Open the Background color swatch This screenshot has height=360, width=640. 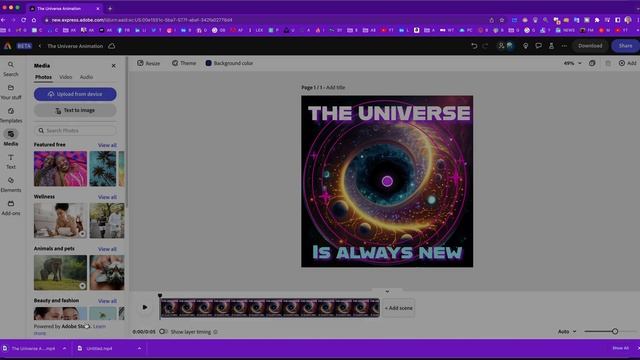tap(229, 63)
